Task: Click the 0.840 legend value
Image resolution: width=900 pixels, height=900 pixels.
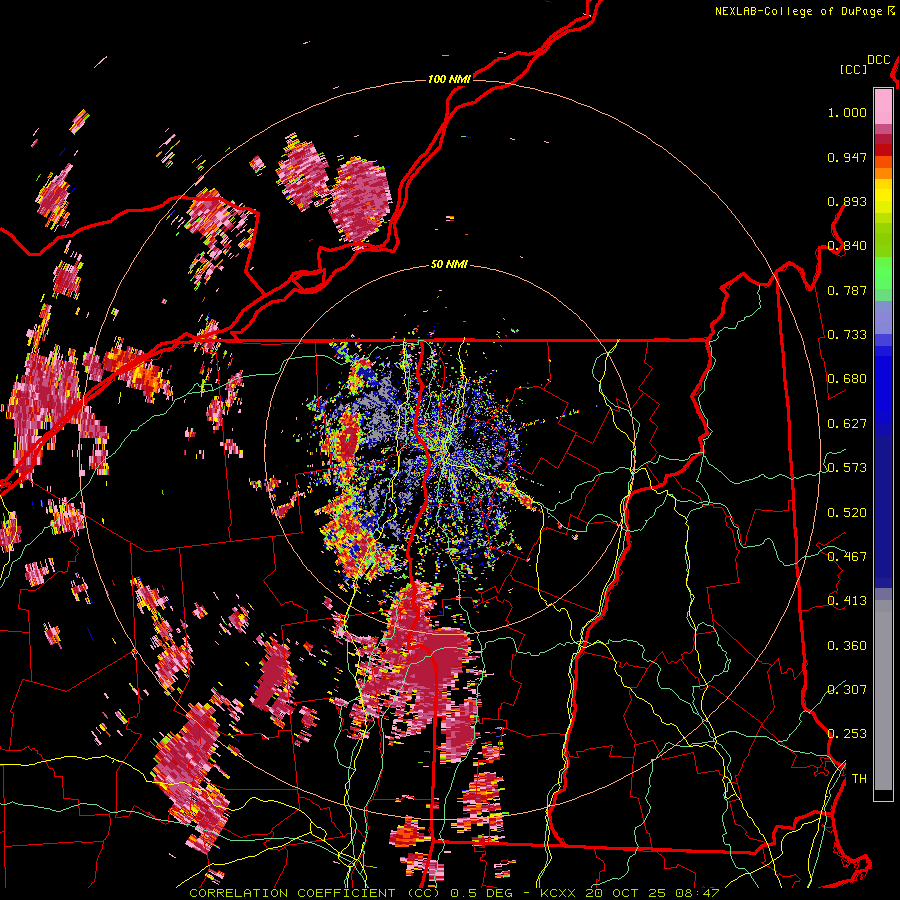Action: click(x=847, y=246)
